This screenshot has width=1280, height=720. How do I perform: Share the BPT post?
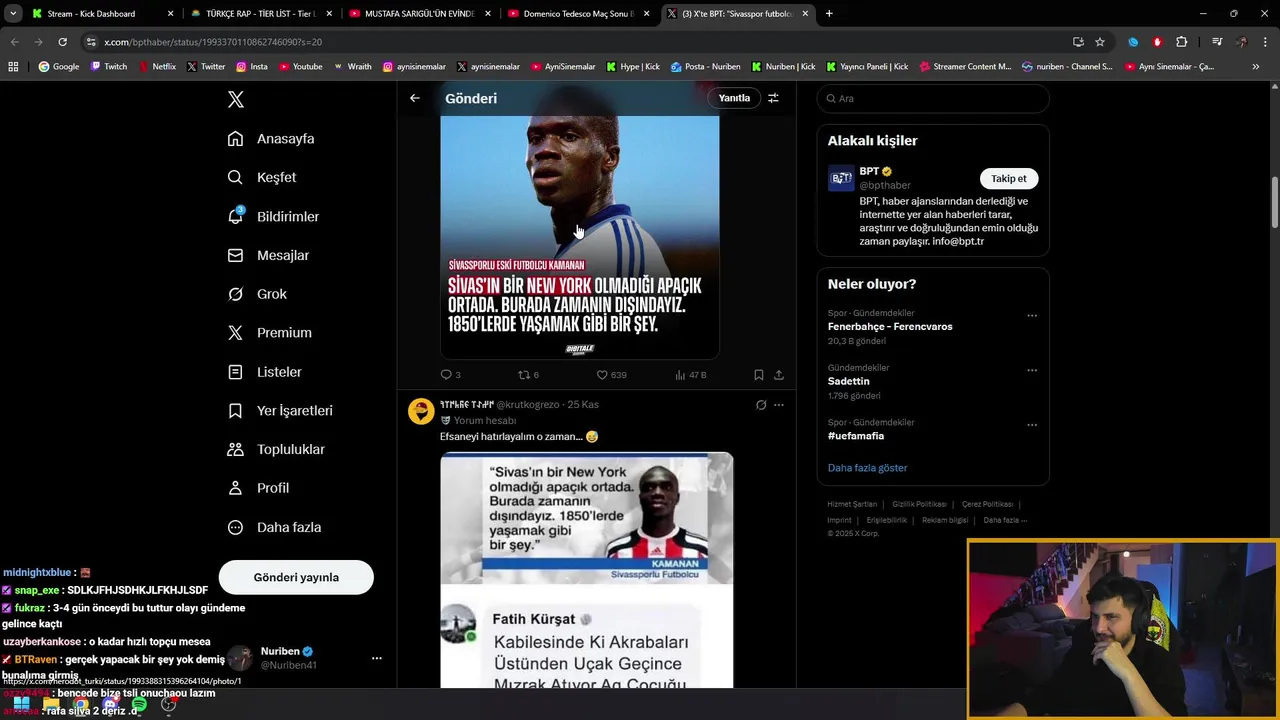(x=779, y=375)
